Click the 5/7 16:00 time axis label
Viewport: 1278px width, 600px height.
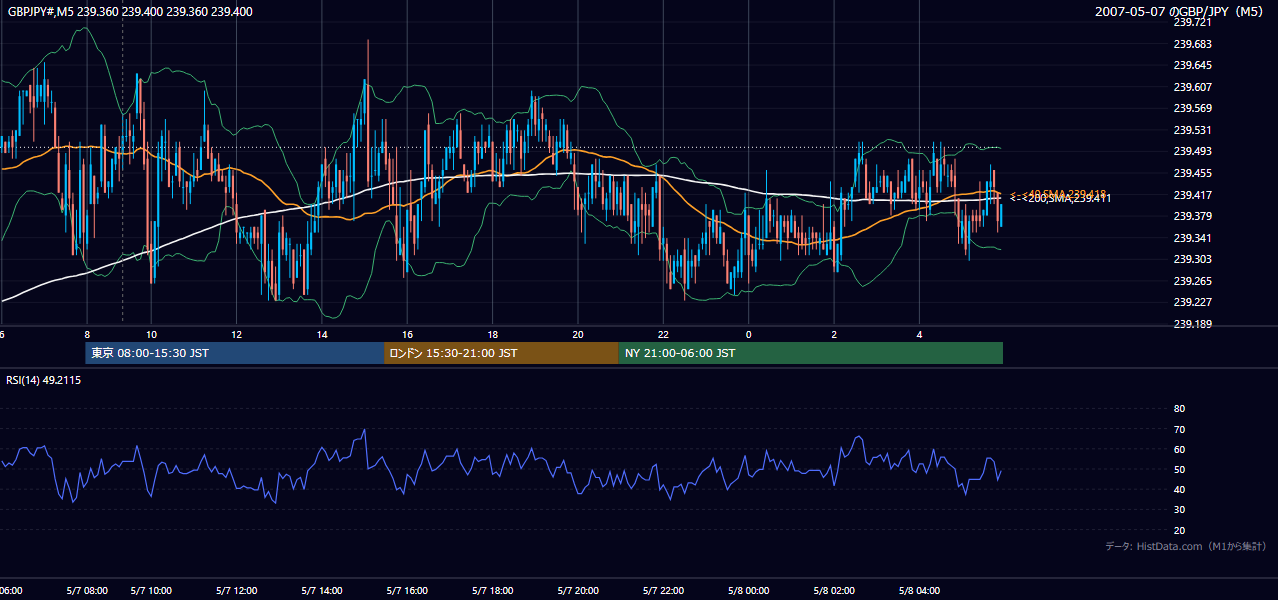[407, 590]
